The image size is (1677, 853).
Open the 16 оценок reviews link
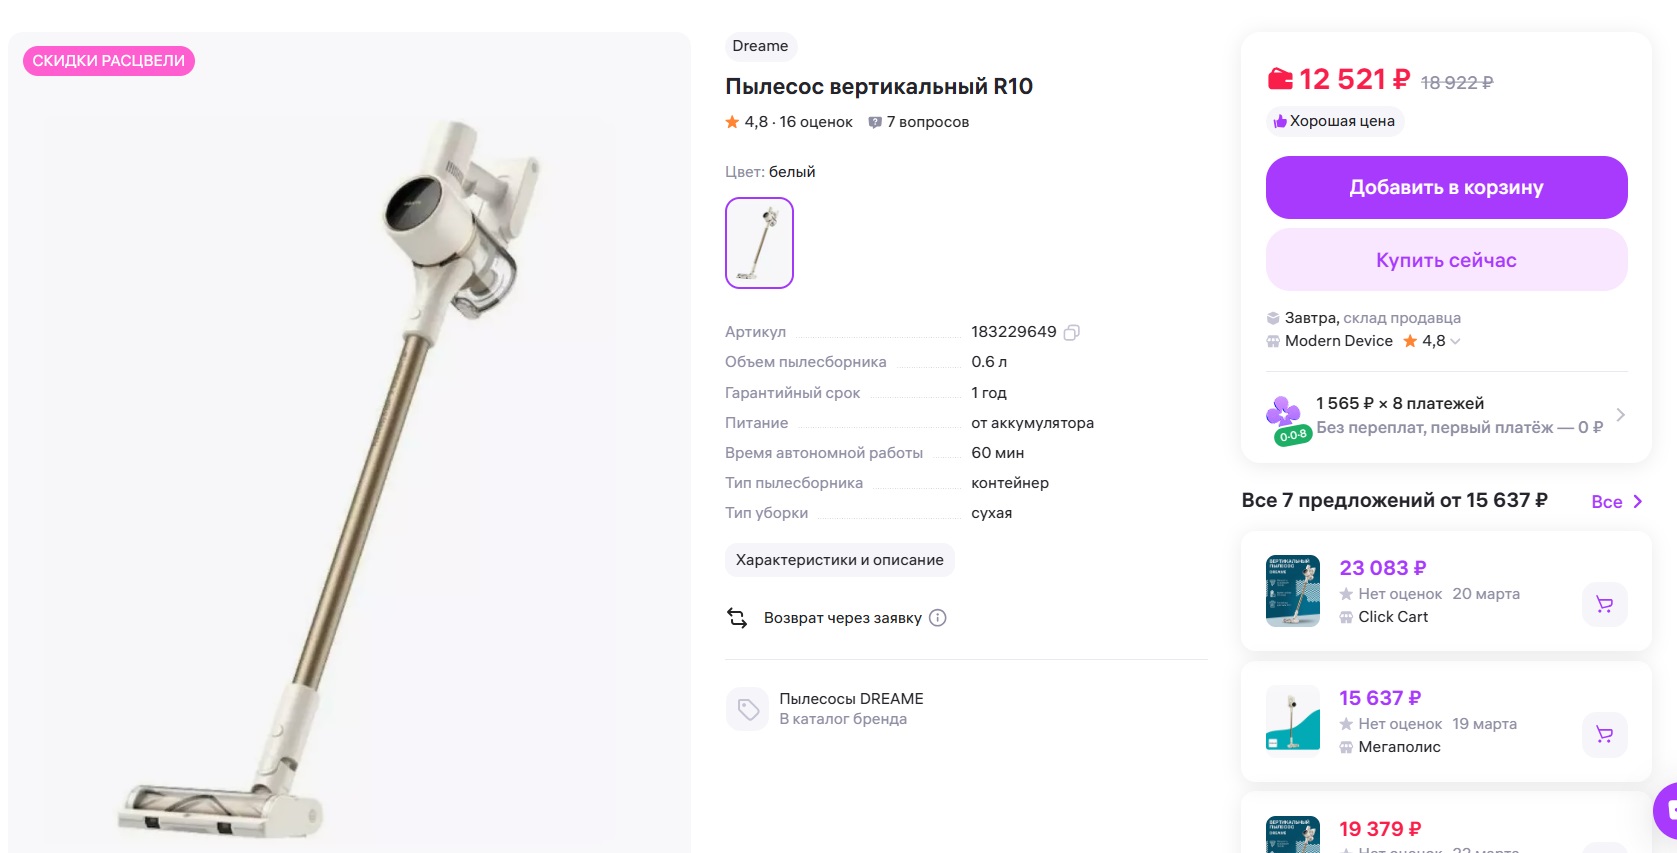(816, 122)
